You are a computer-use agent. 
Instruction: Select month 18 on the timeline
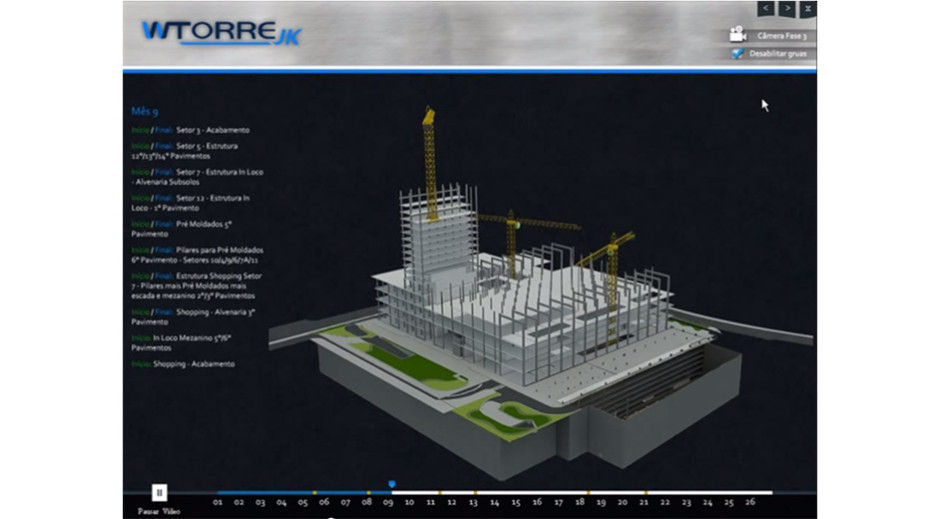pos(579,502)
